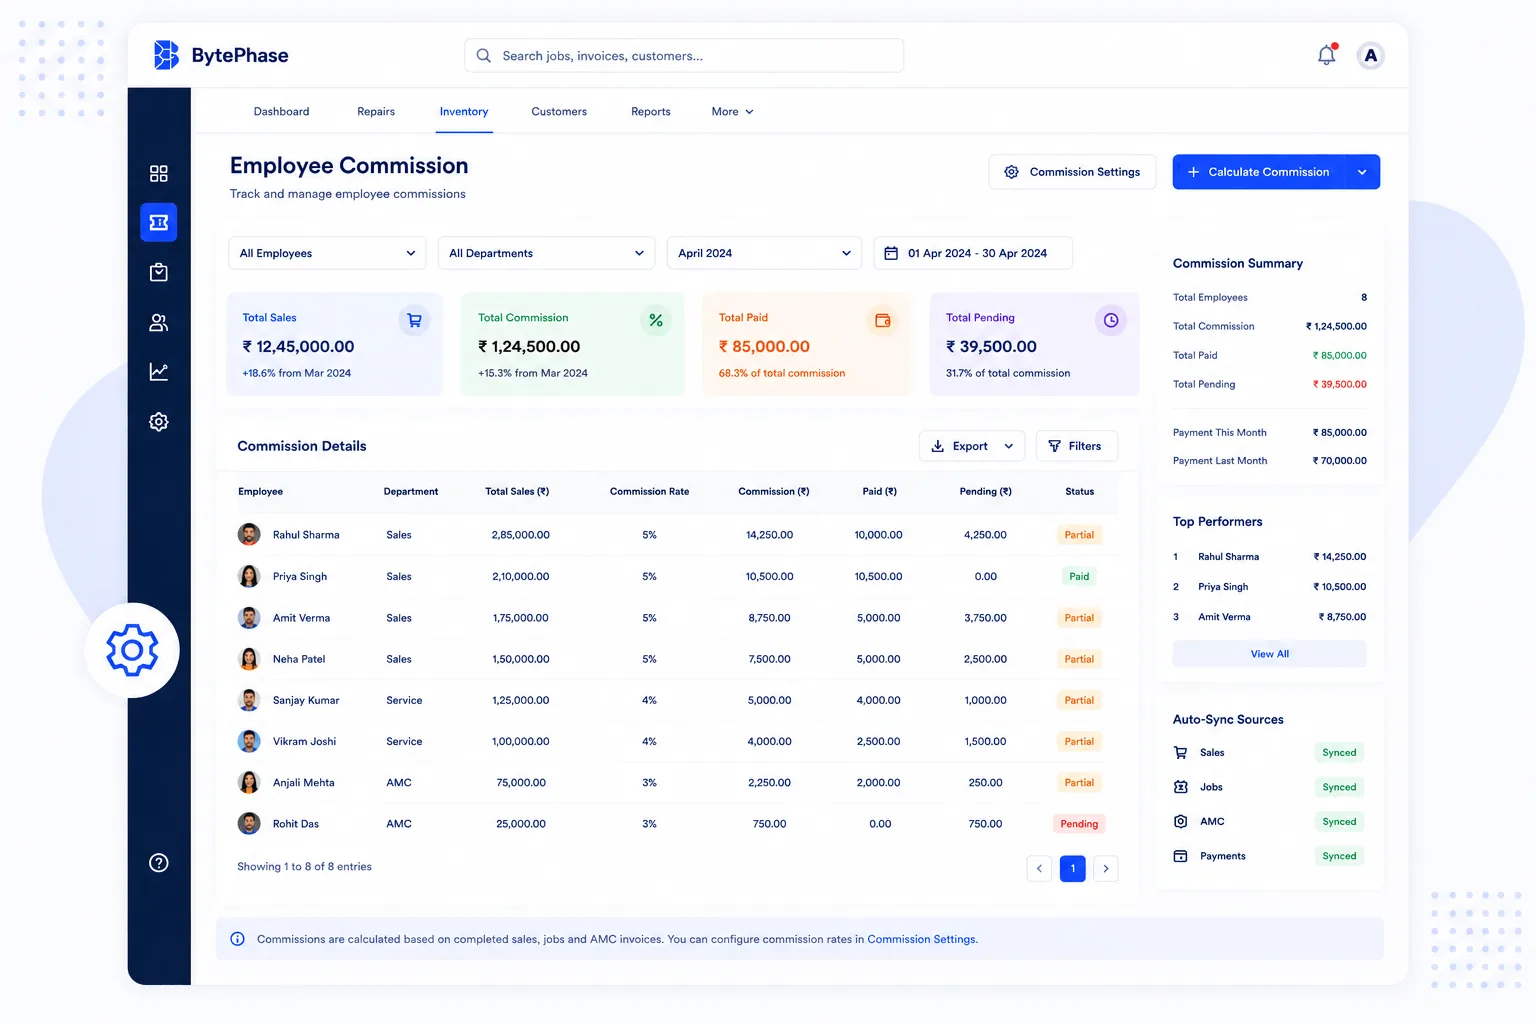Screen dimensions: 1536x1024
Task: Switch to the Inventory tab
Action: [x=464, y=112]
